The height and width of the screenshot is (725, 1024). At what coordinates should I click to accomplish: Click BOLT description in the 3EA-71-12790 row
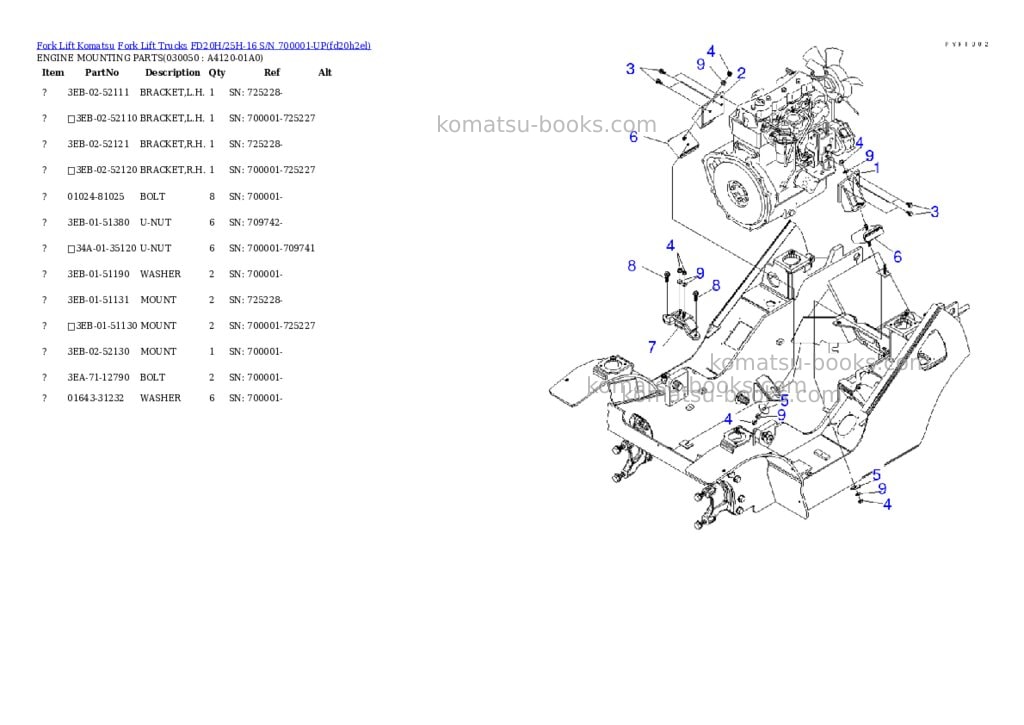coord(152,378)
